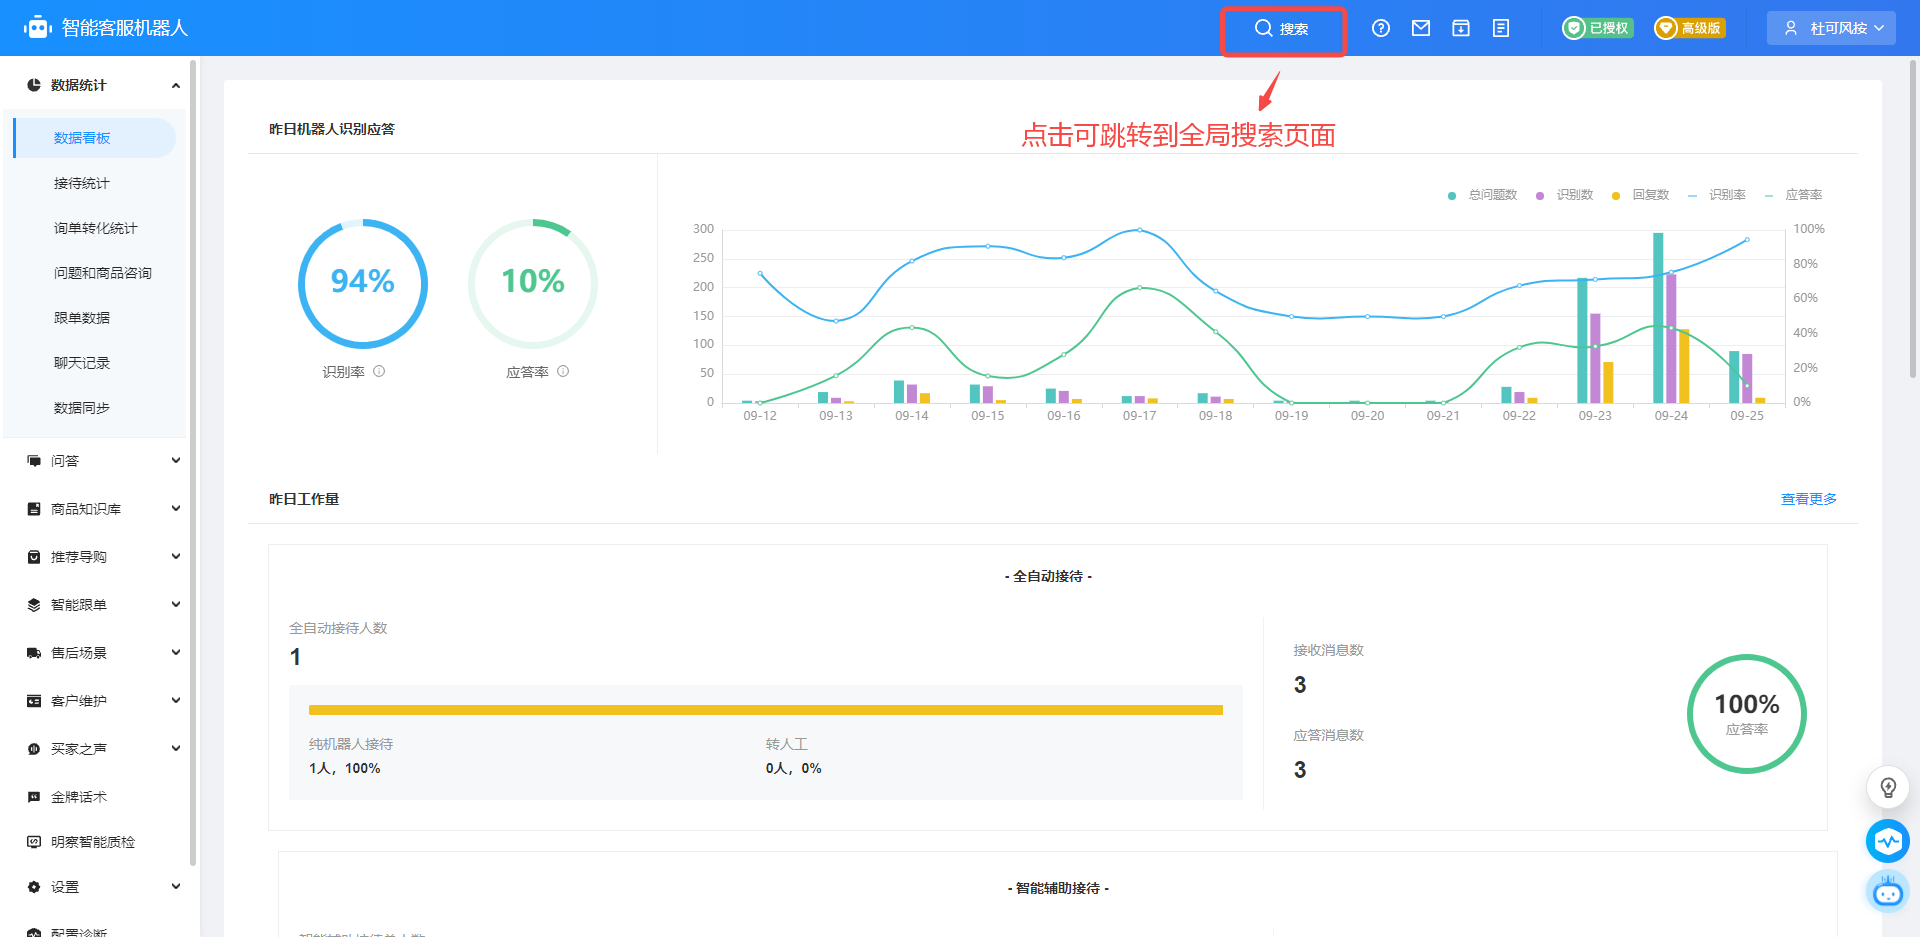Click the 售后场景 truck icon
Image resolution: width=1920 pixels, height=937 pixels.
click(x=34, y=653)
